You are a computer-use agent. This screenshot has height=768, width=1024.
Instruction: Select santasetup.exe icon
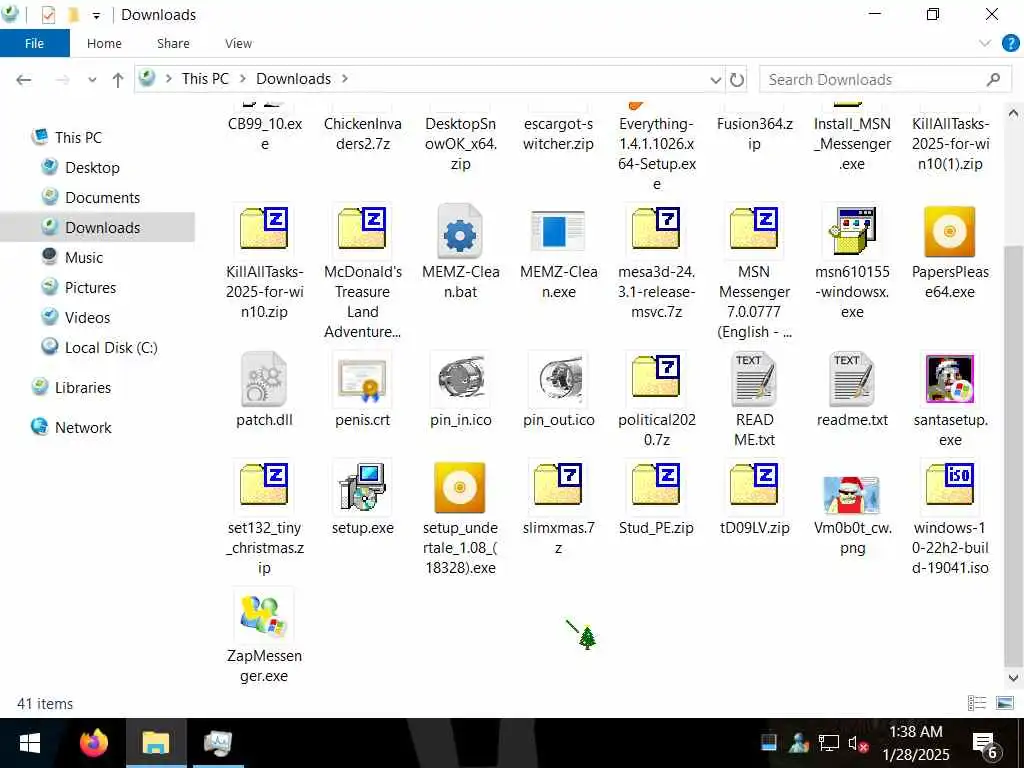pos(950,379)
